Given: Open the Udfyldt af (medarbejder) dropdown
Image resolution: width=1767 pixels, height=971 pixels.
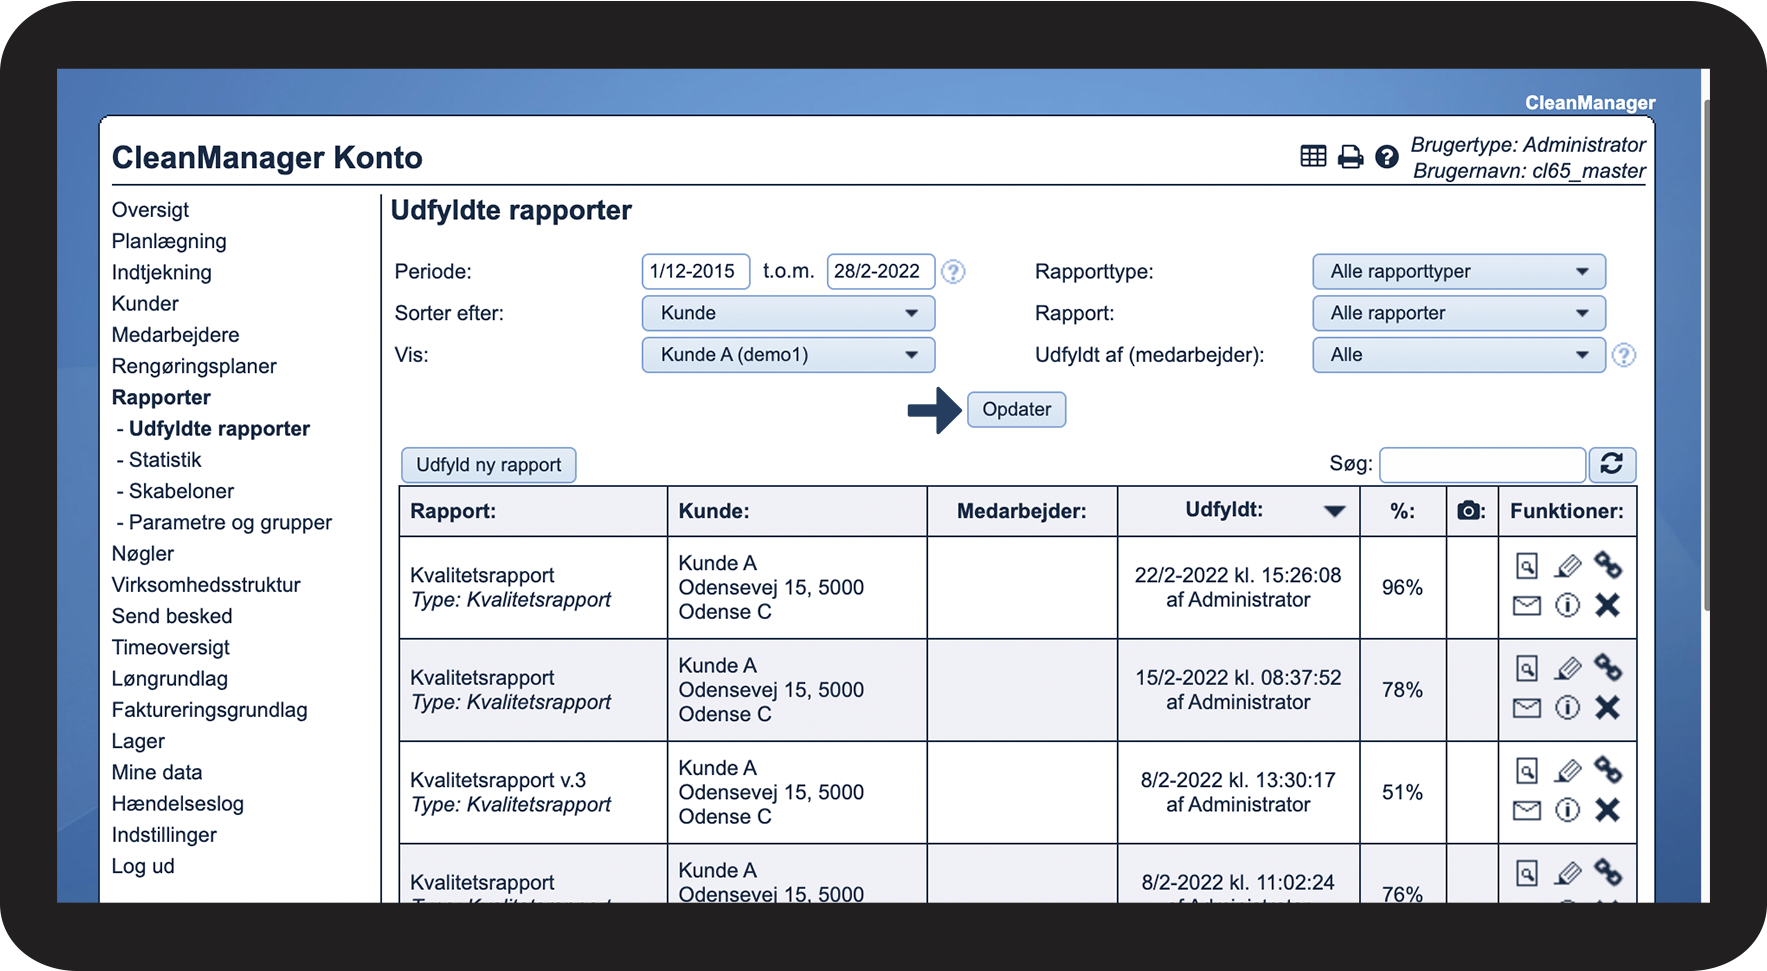Looking at the screenshot, I should coord(1458,355).
